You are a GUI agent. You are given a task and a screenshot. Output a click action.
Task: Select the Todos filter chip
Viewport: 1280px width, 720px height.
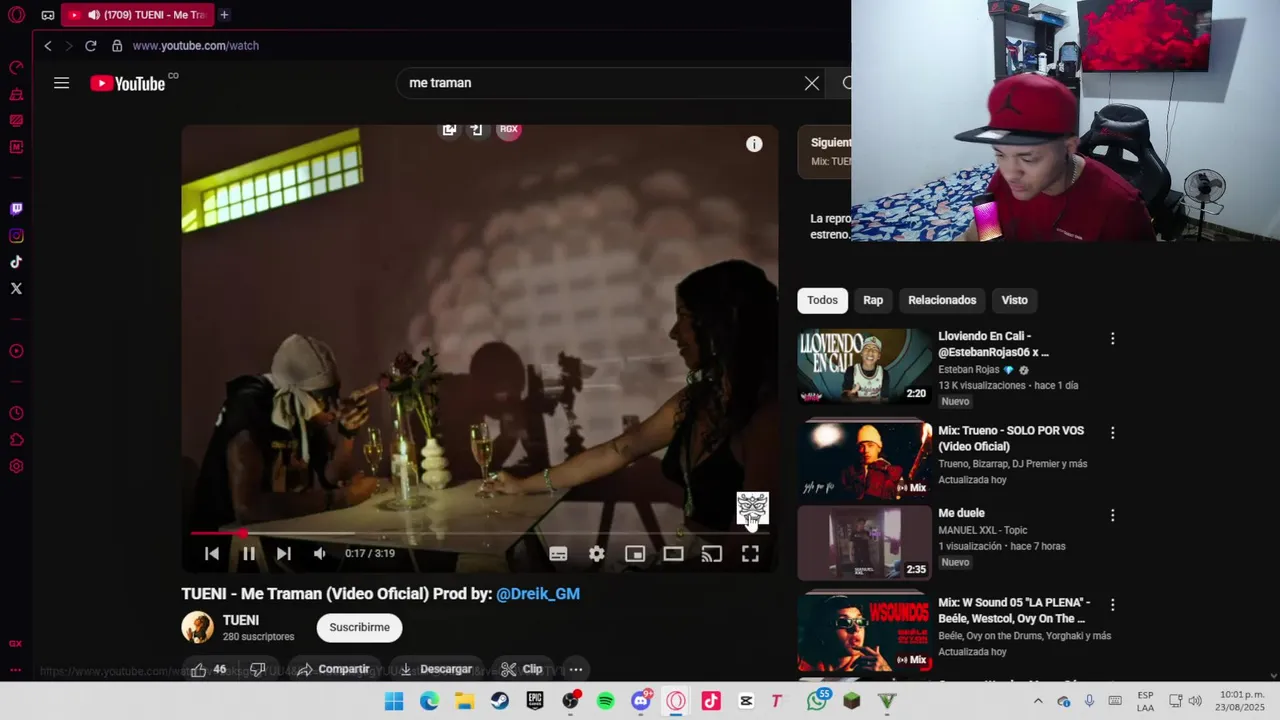822,300
